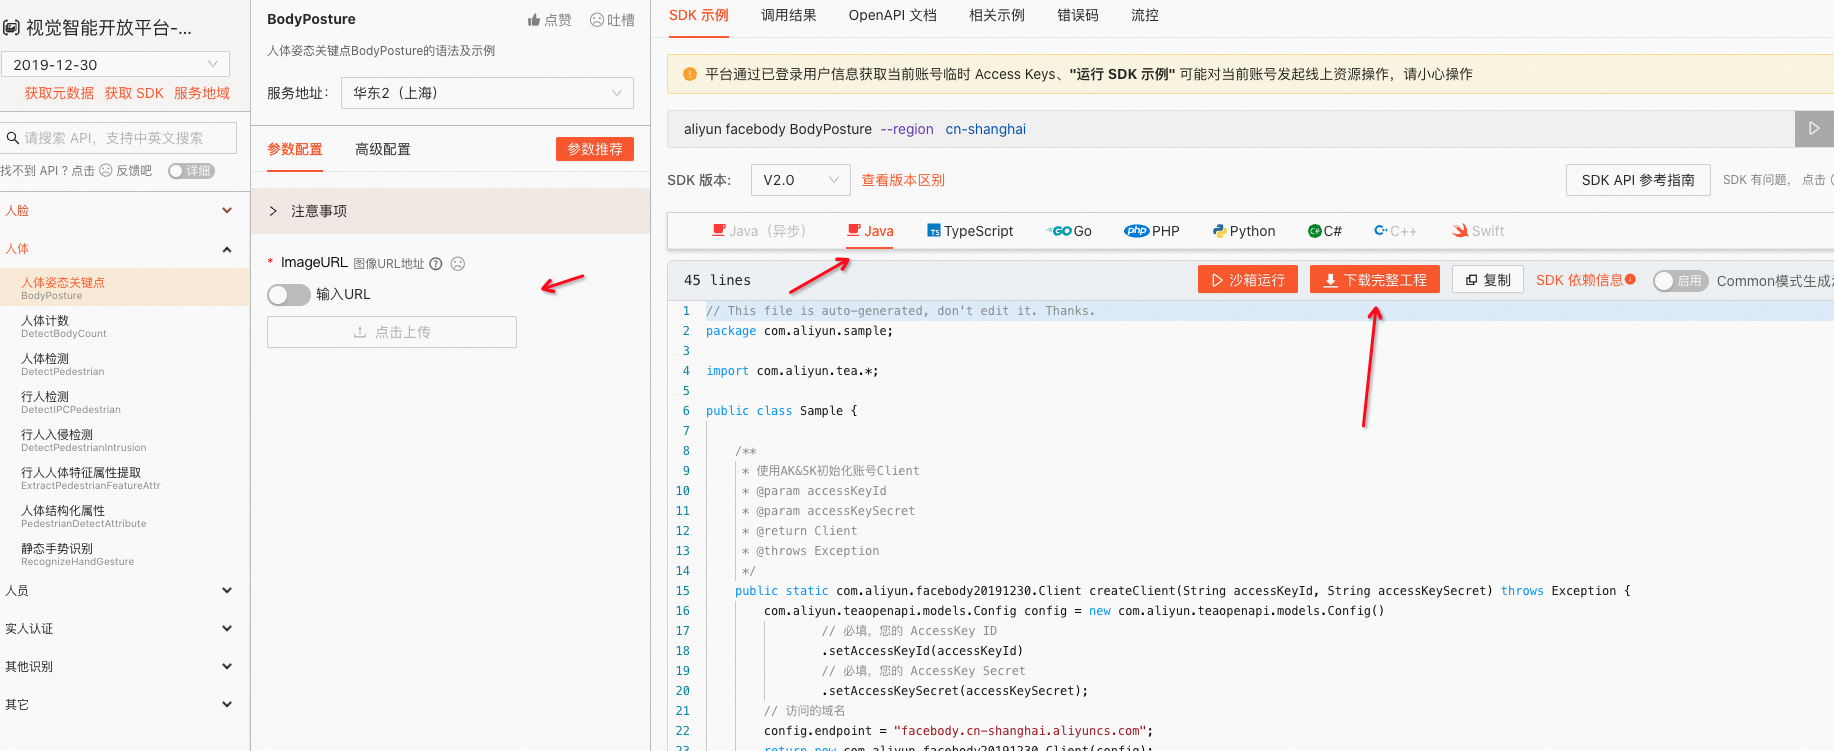The width and height of the screenshot is (1834, 751).
Task: Open the 参数配置 tab
Action: tap(295, 149)
